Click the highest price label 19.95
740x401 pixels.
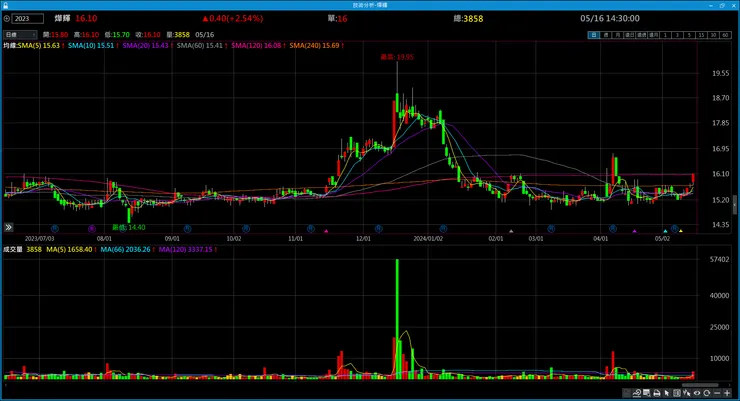point(397,57)
